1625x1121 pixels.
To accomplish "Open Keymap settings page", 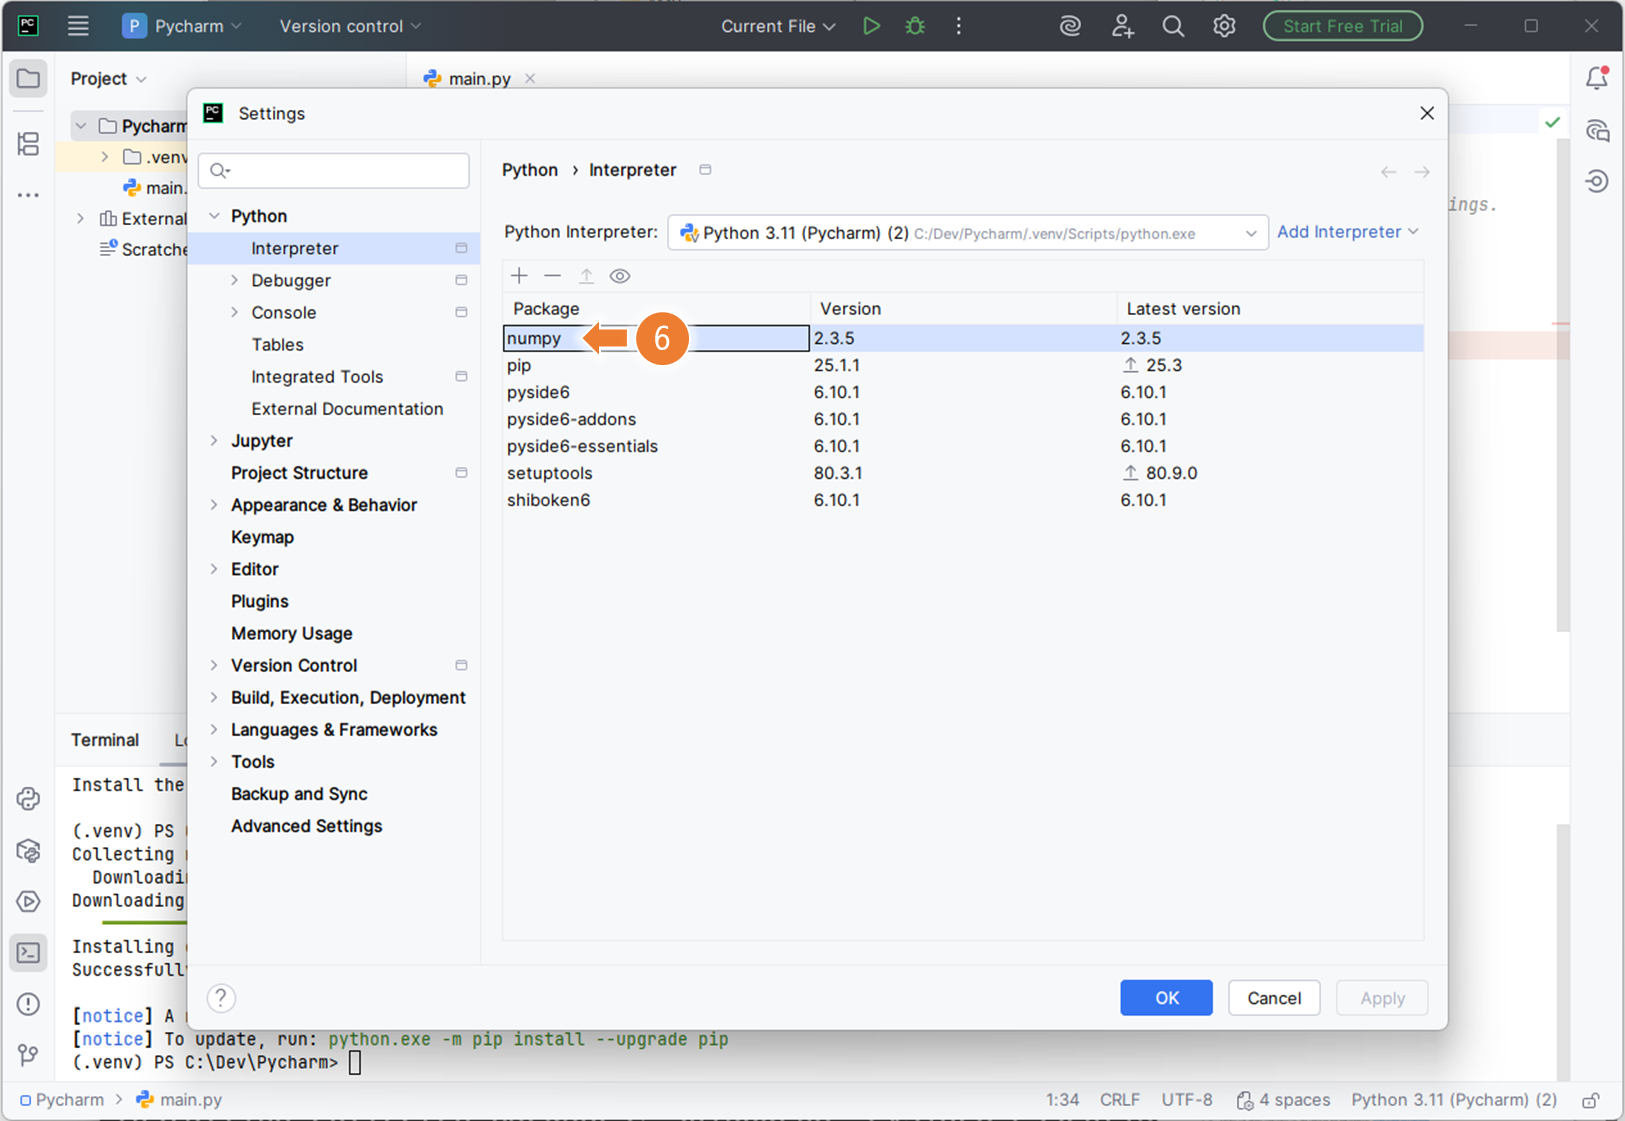I will click(x=262, y=537).
